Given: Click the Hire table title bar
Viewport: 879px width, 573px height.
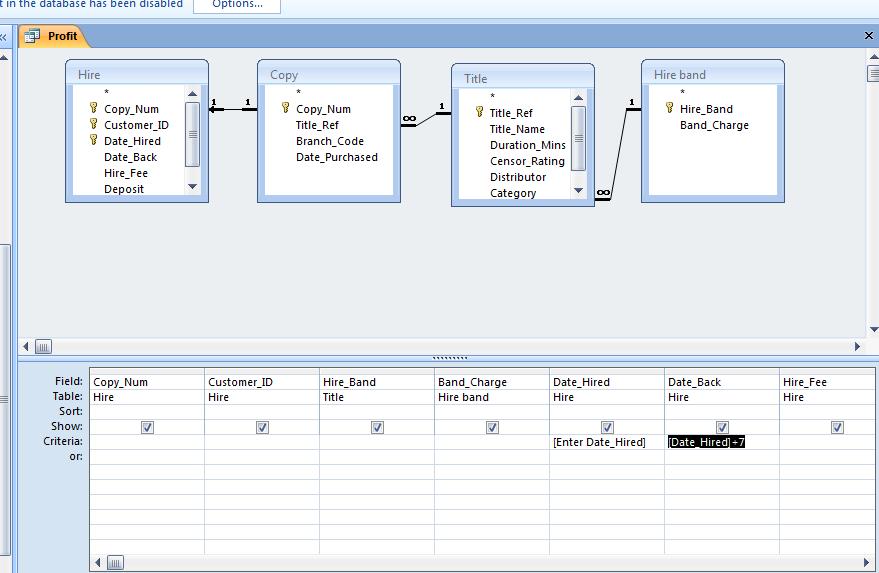Looking at the screenshot, I should pos(137,74).
